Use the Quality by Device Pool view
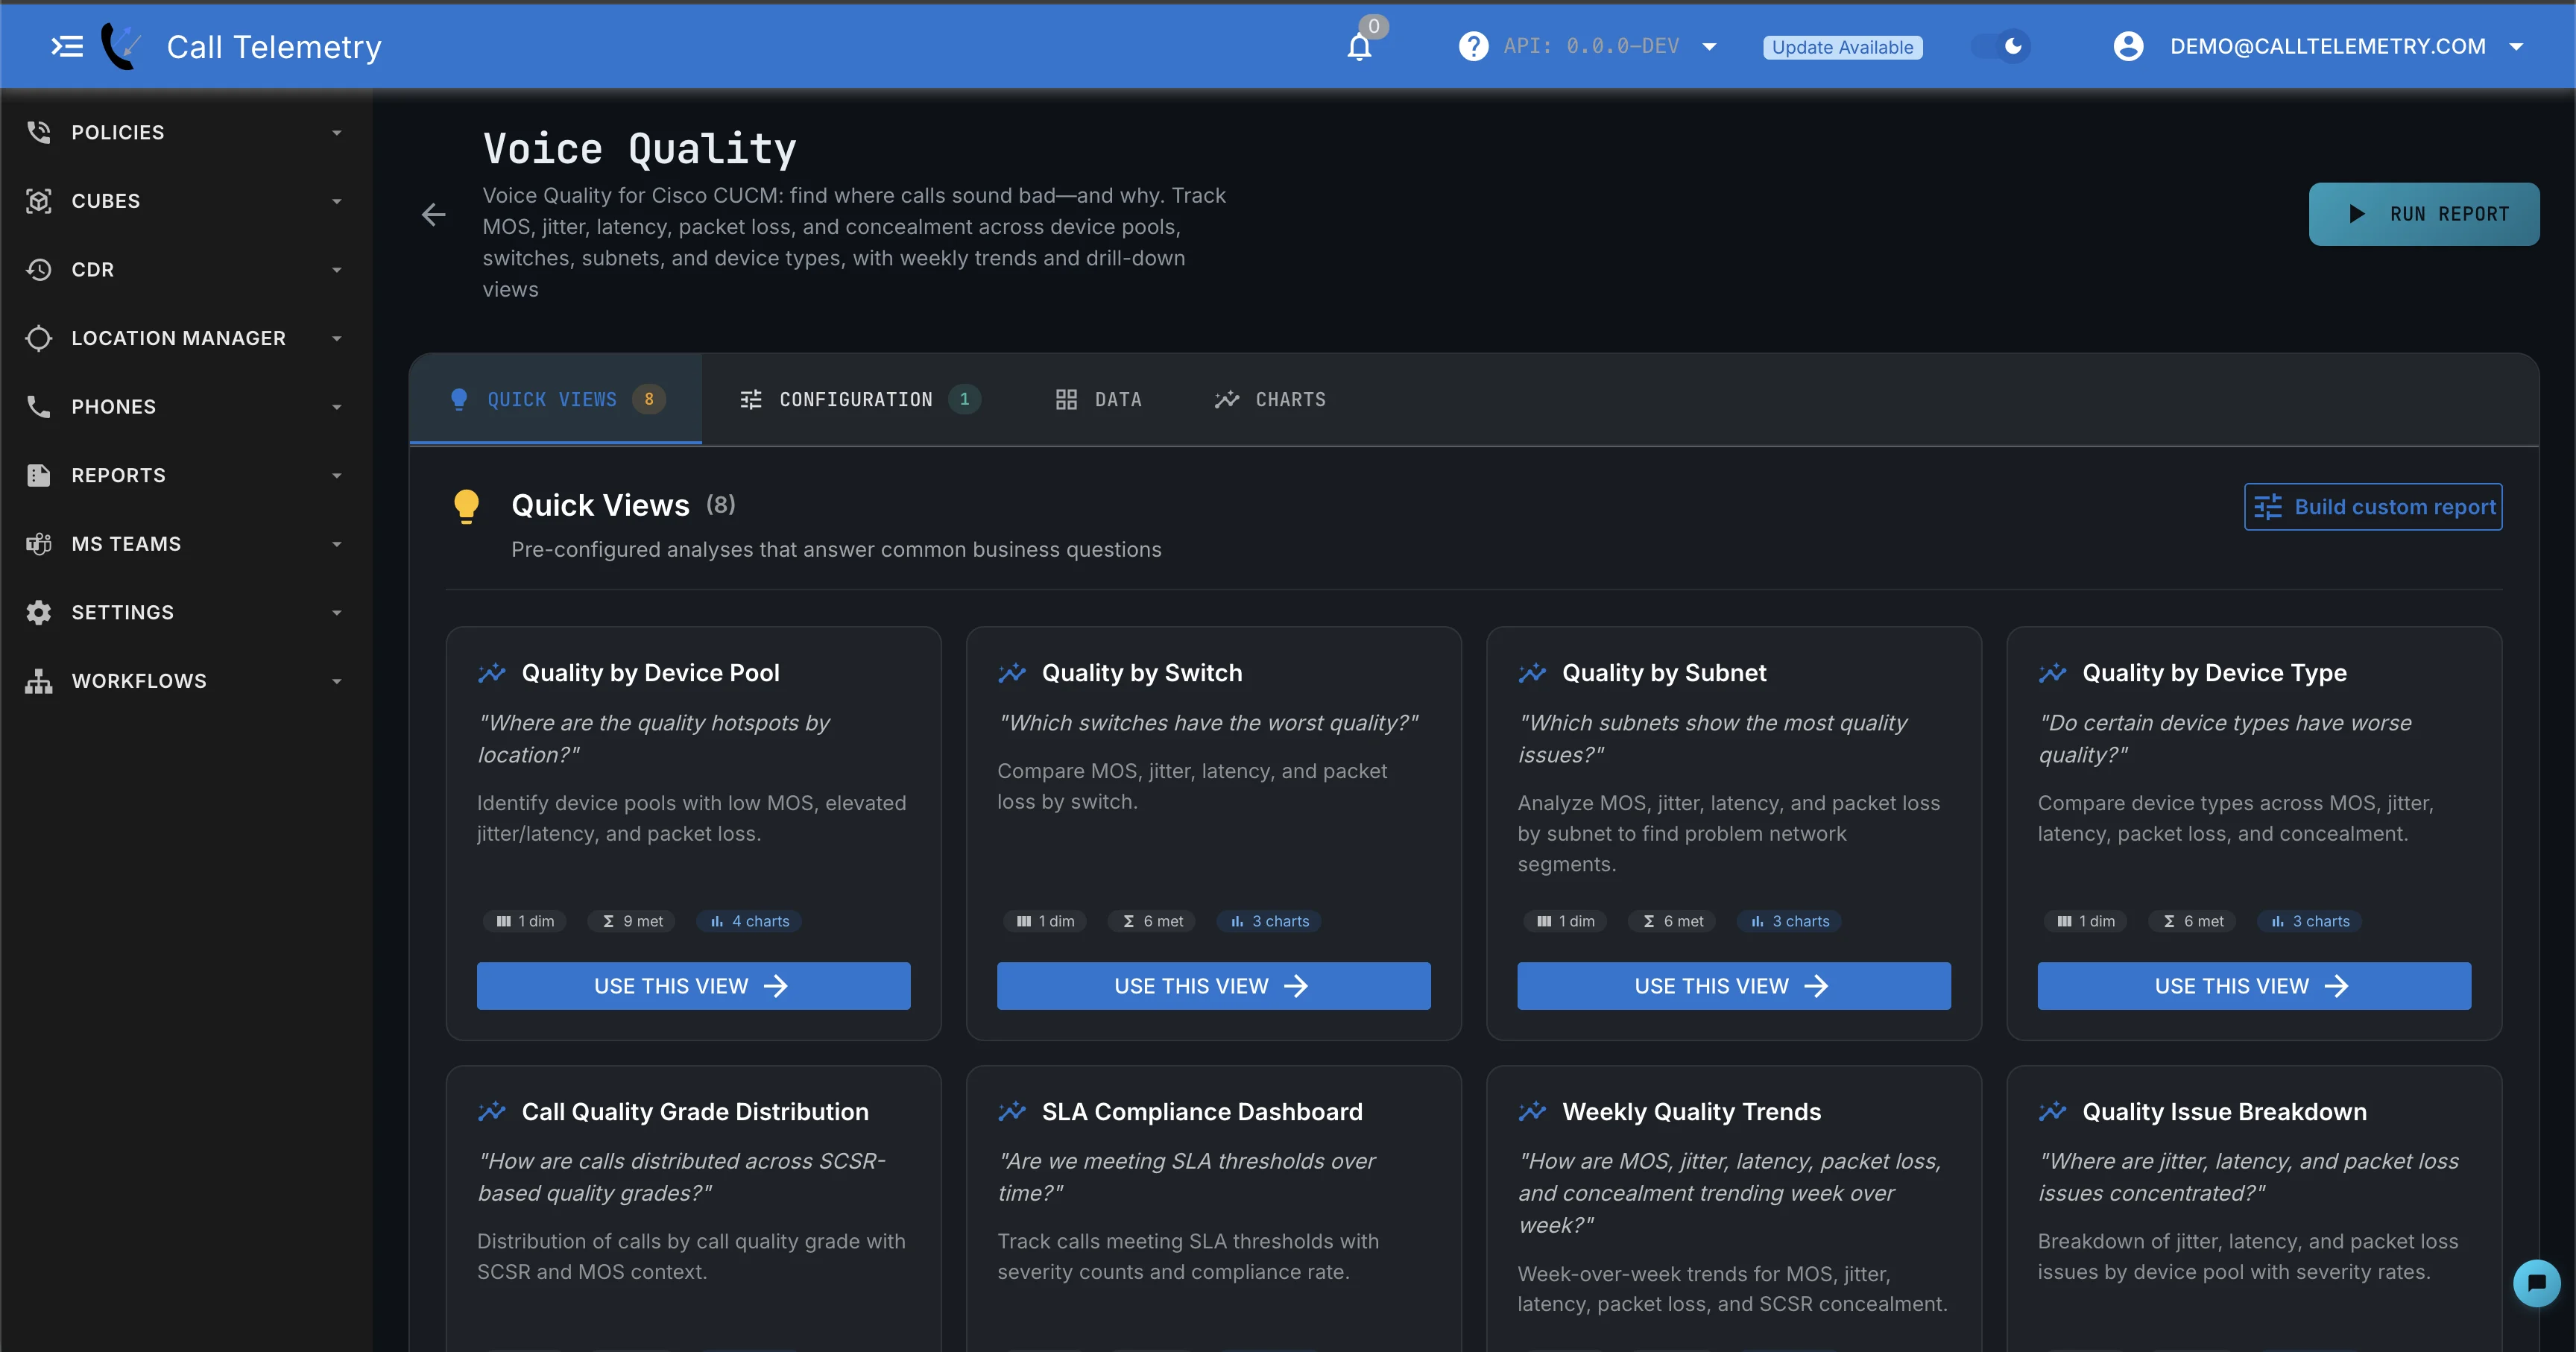 [x=693, y=986]
